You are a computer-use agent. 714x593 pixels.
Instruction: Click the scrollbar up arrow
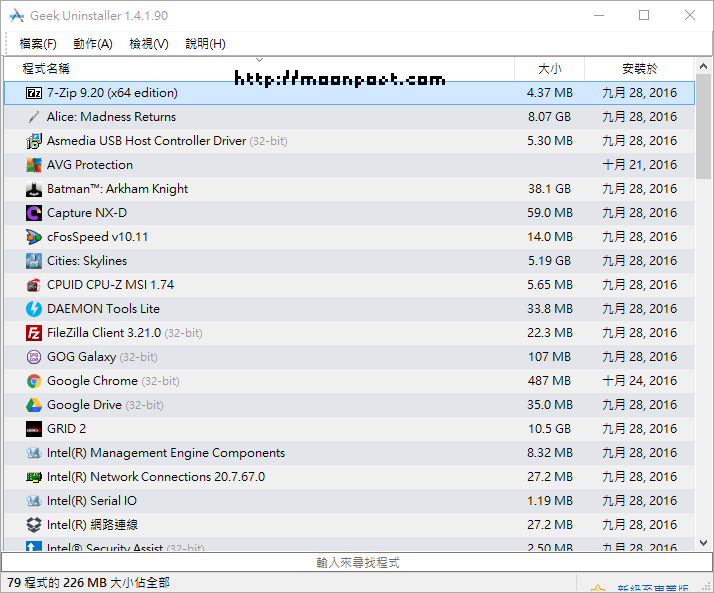click(704, 66)
